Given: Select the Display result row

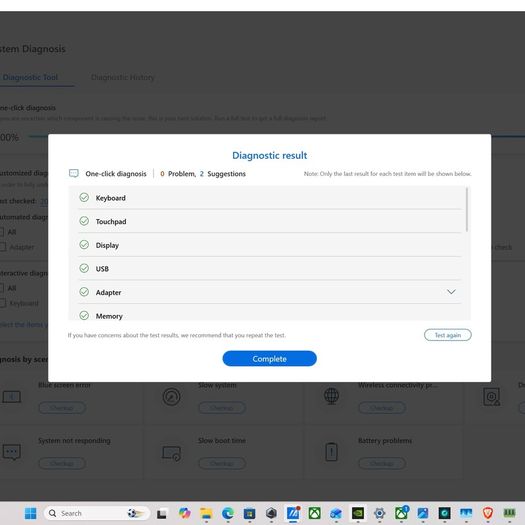Looking at the screenshot, I should 270,245.
